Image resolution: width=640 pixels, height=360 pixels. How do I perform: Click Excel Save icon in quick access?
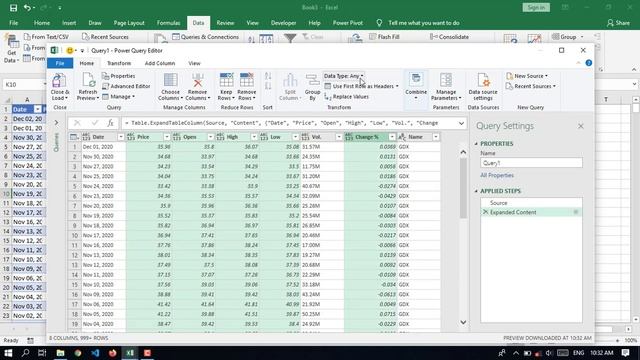click(13, 8)
